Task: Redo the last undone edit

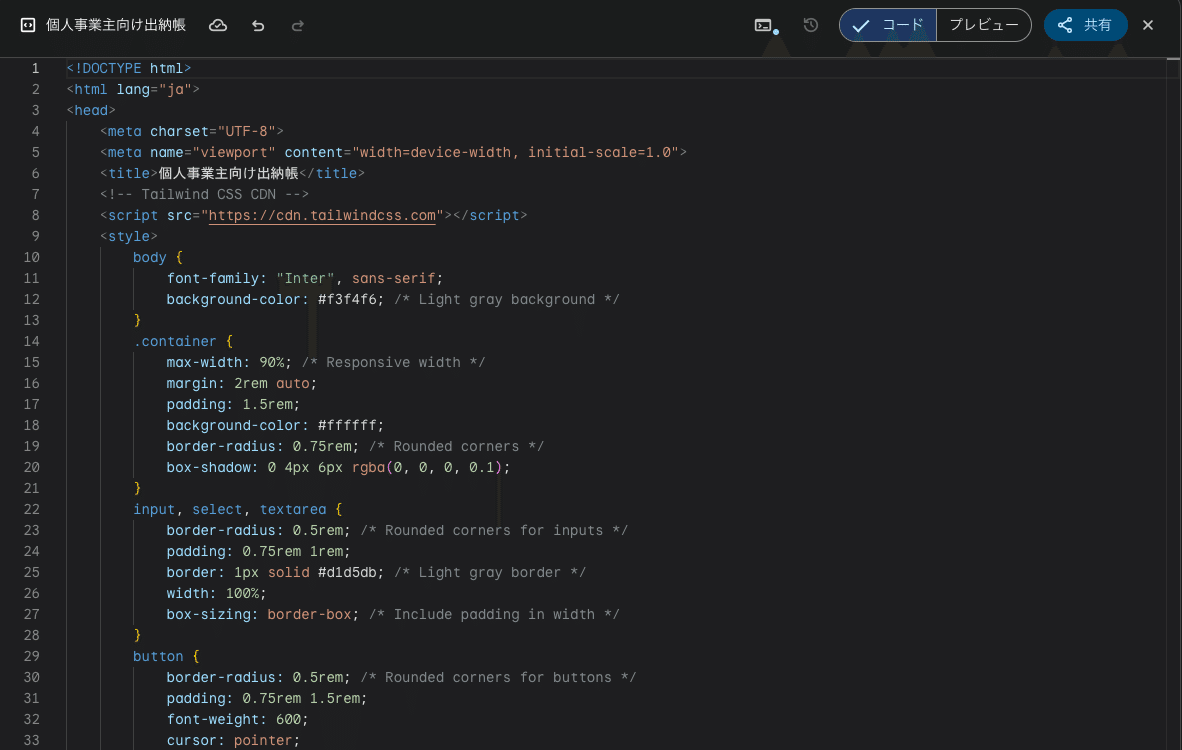Action: (x=298, y=26)
